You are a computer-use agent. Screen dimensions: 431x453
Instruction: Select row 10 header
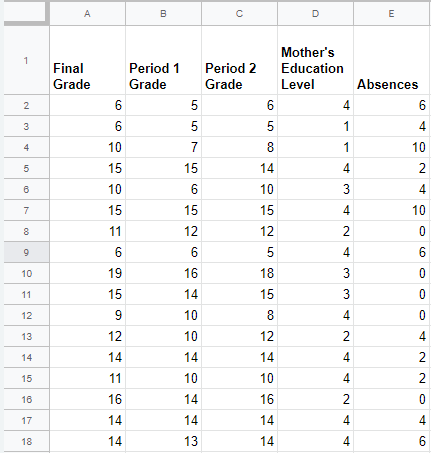click(x=26, y=273)
